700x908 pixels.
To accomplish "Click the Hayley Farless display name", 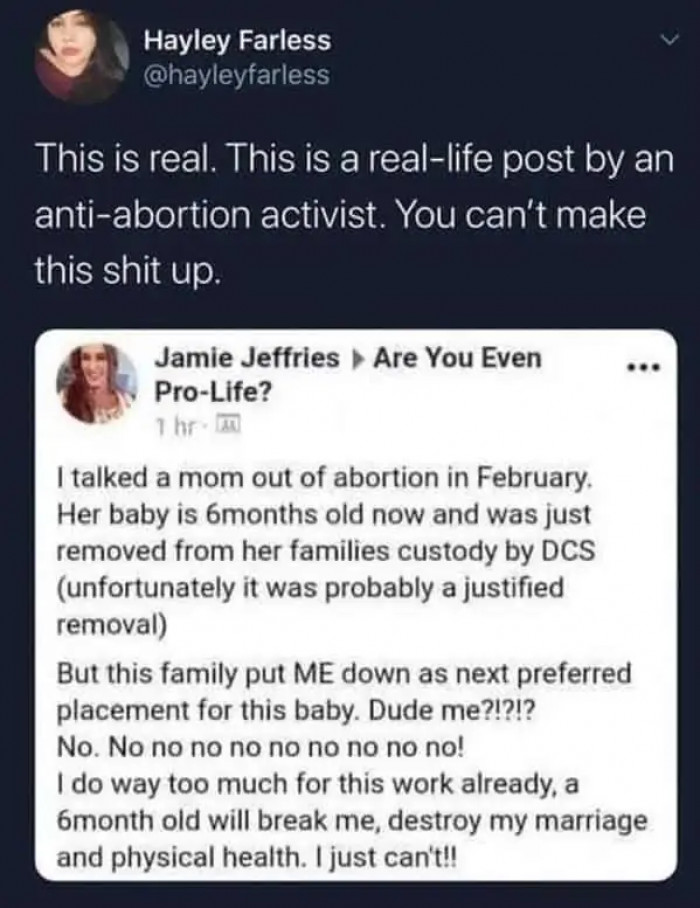I will pyautogui.click(x=240, y=42).
